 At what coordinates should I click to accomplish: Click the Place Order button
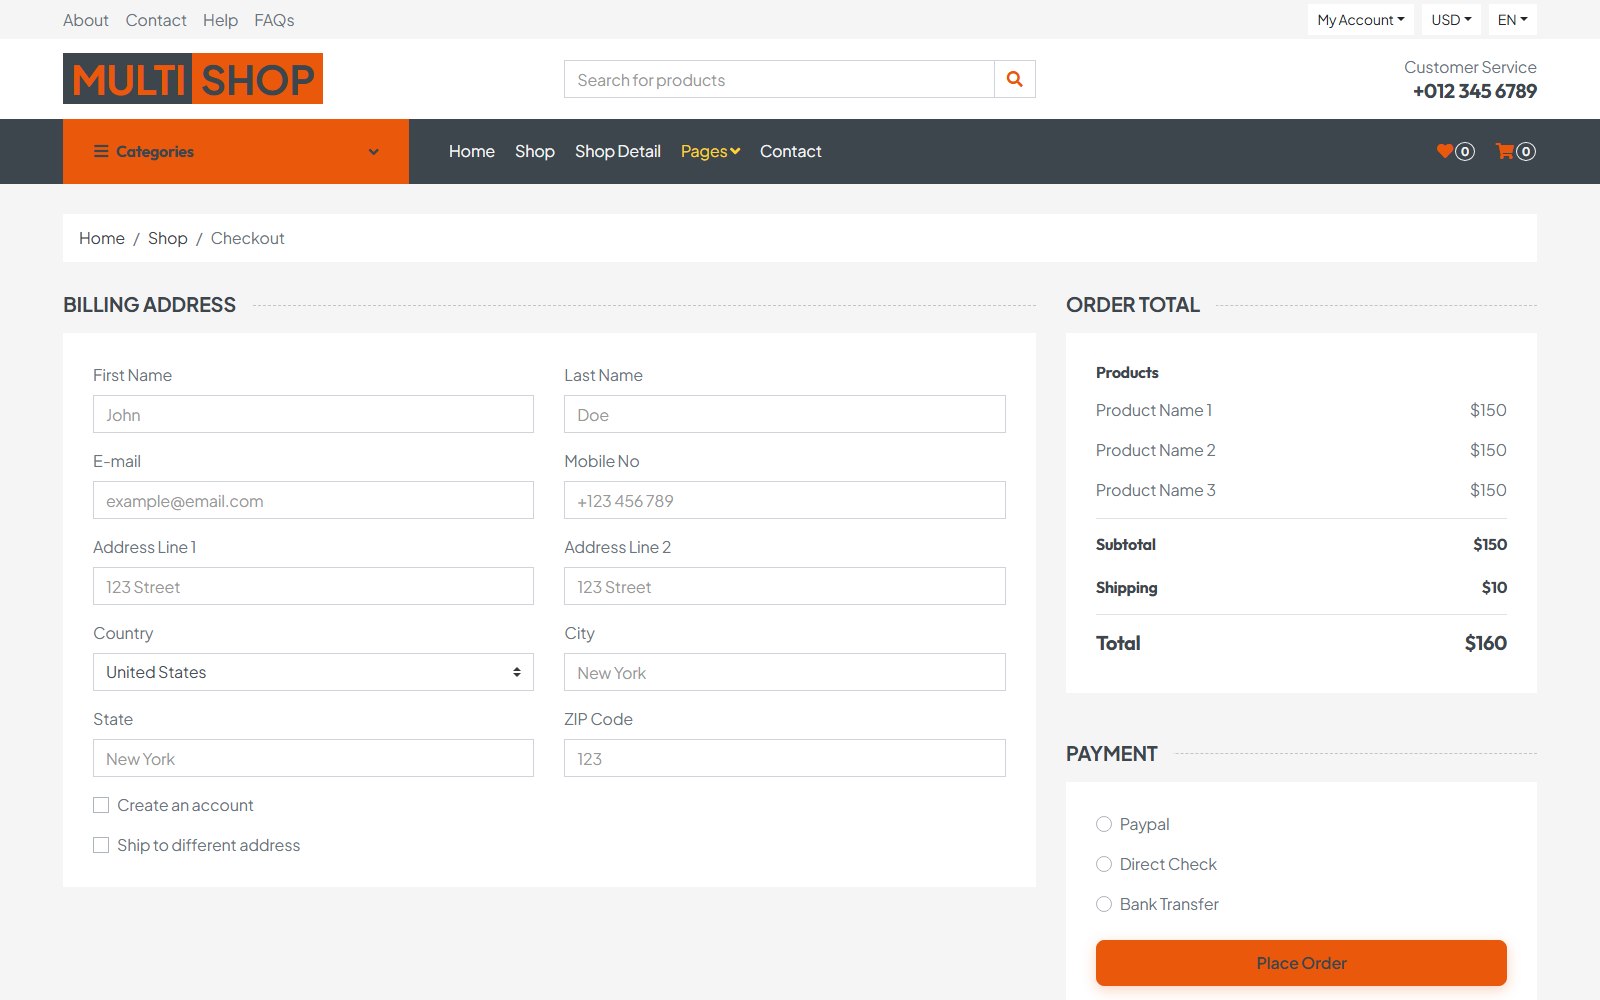pyautogui.click(x=1301, y=963)
